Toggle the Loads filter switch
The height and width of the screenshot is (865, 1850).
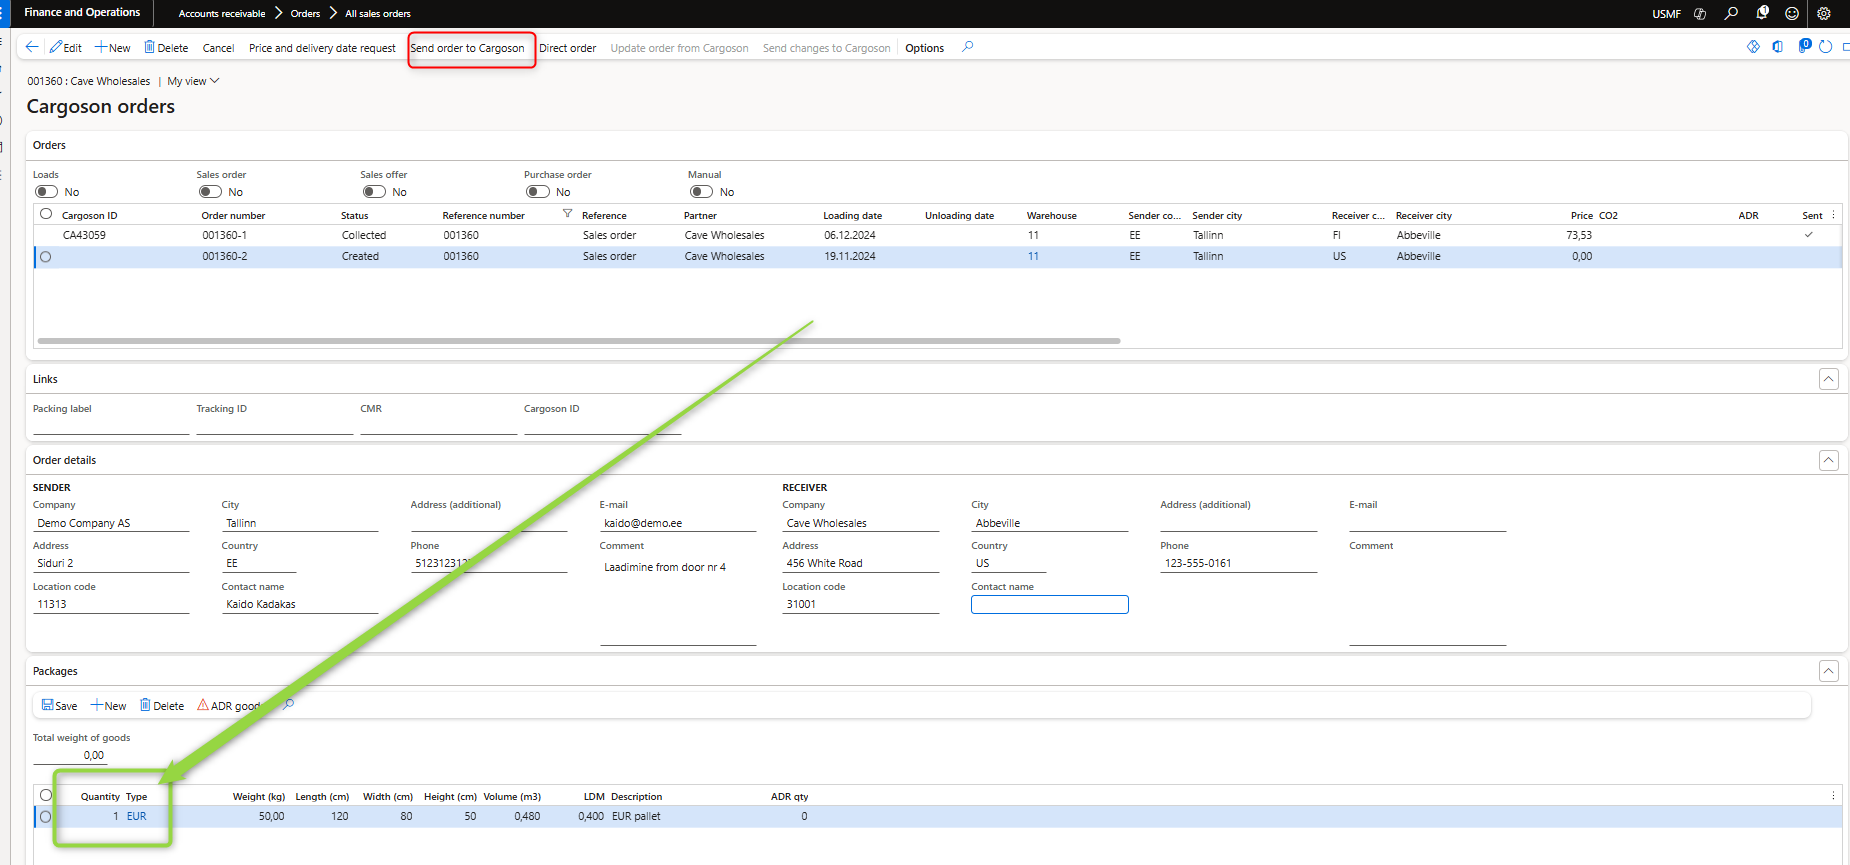(46, 191)
